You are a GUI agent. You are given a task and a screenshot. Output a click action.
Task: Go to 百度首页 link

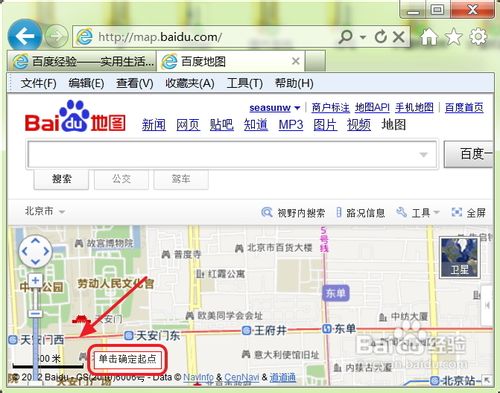[x=464, y=108]
